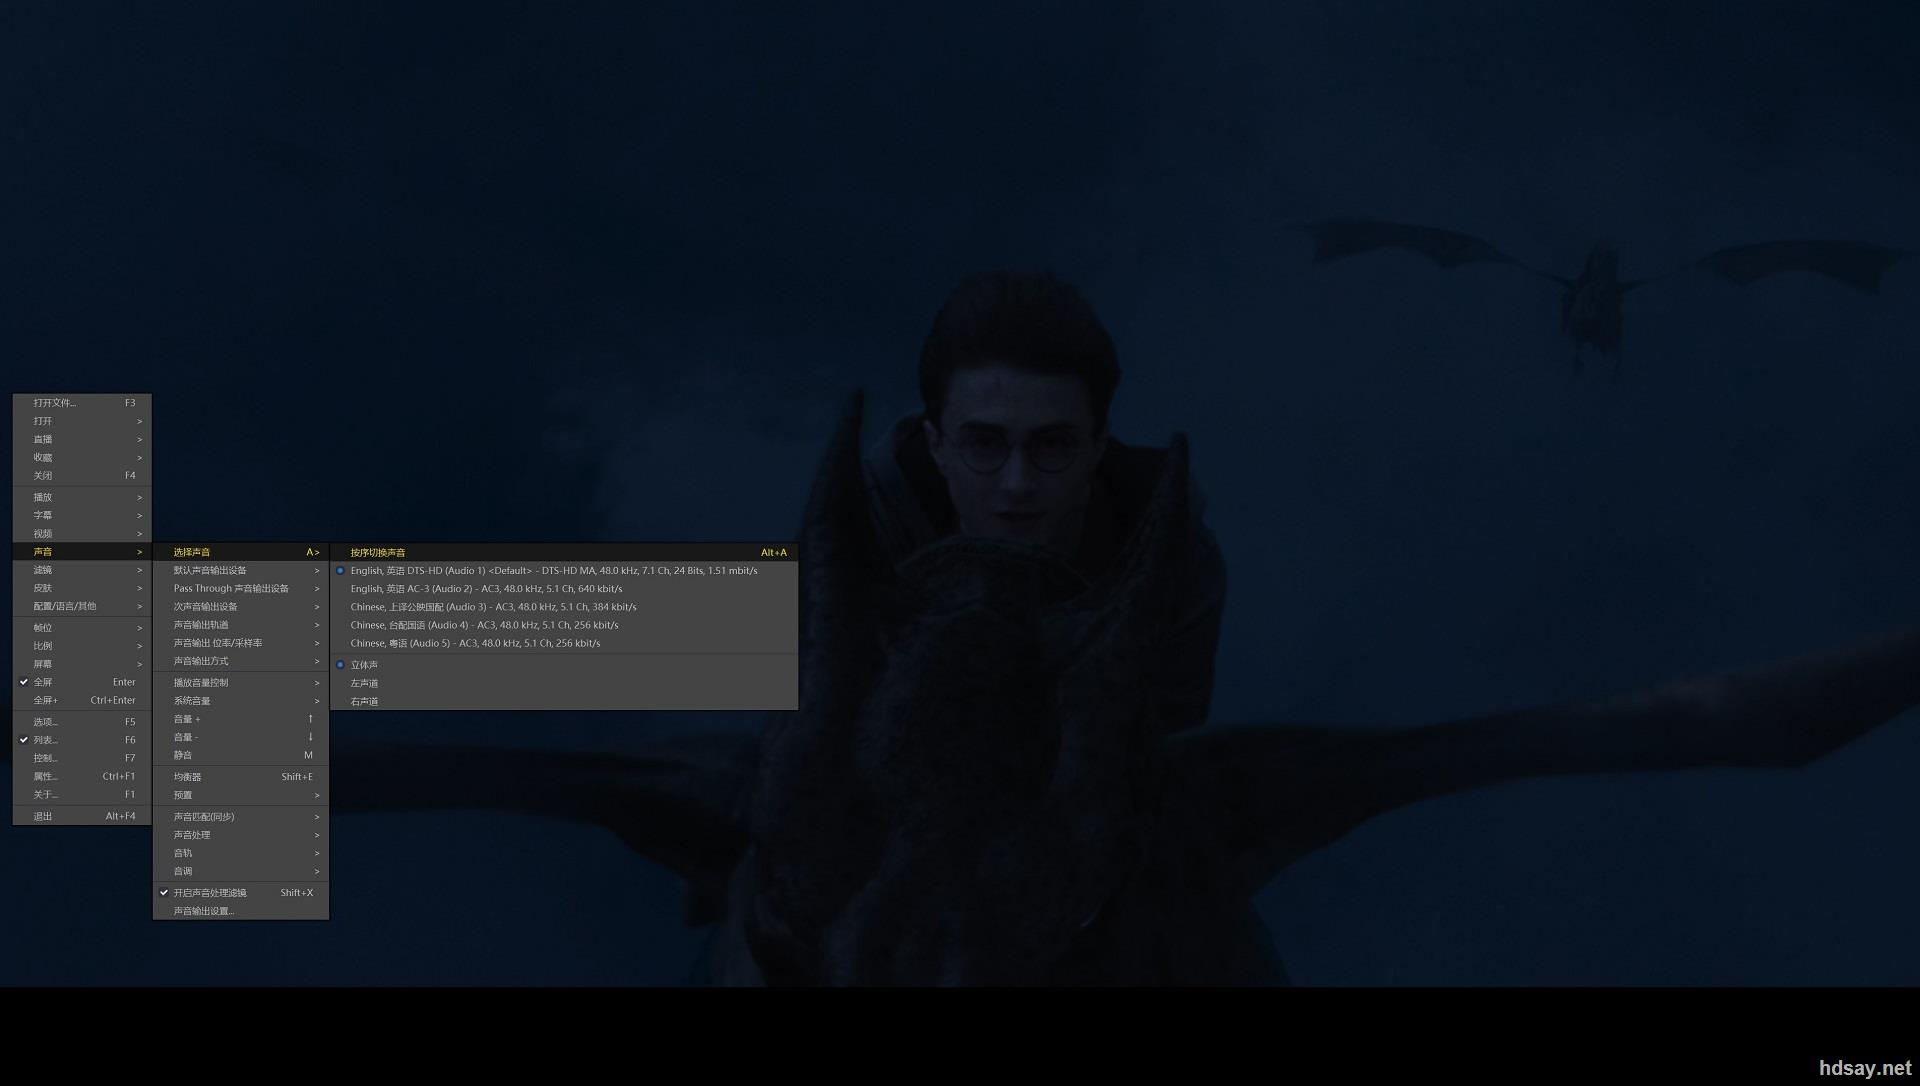This screenshot has height=1086, width=1920.
Task: Expand the 皮肤 submenu
Action: (x=82, y=588)
